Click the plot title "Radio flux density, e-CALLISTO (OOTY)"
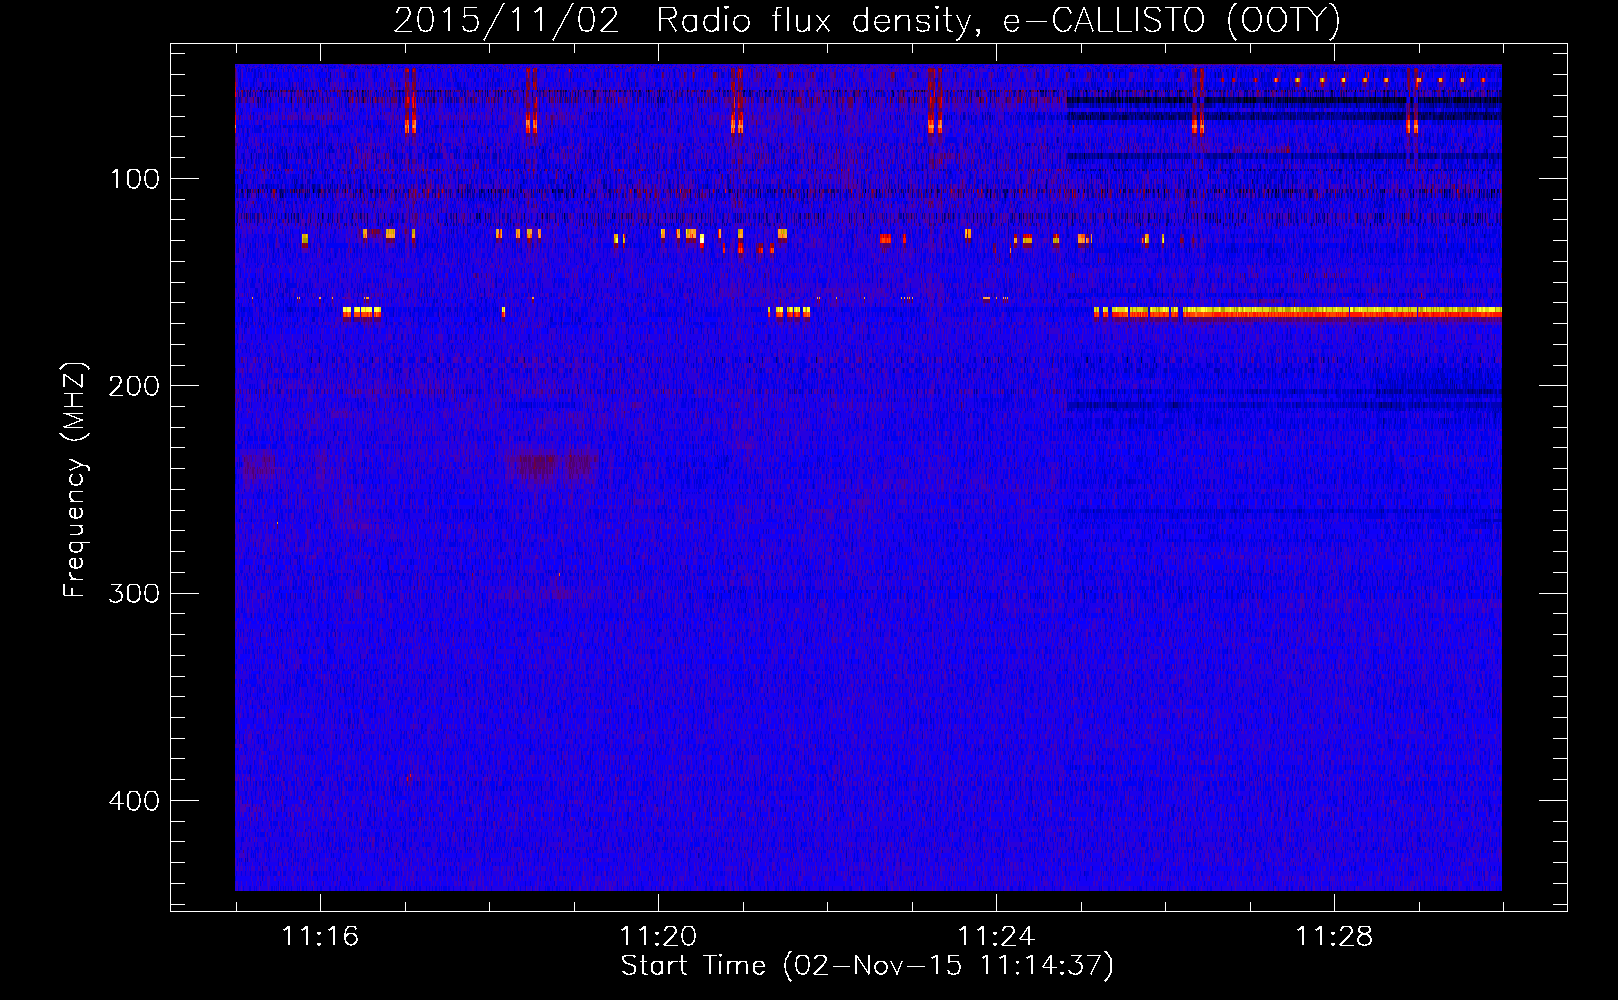This screenshot has height=1000, width=1618. [998, 20]
